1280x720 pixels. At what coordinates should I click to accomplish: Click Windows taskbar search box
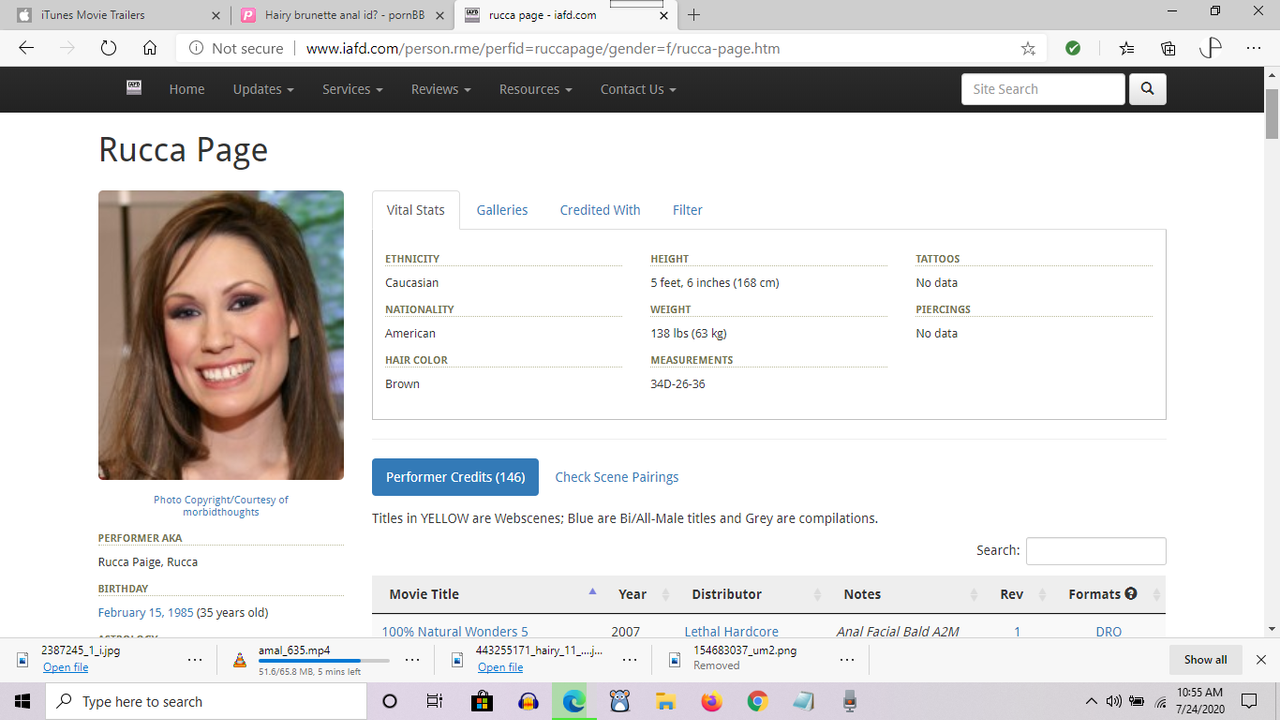(206, 701)
